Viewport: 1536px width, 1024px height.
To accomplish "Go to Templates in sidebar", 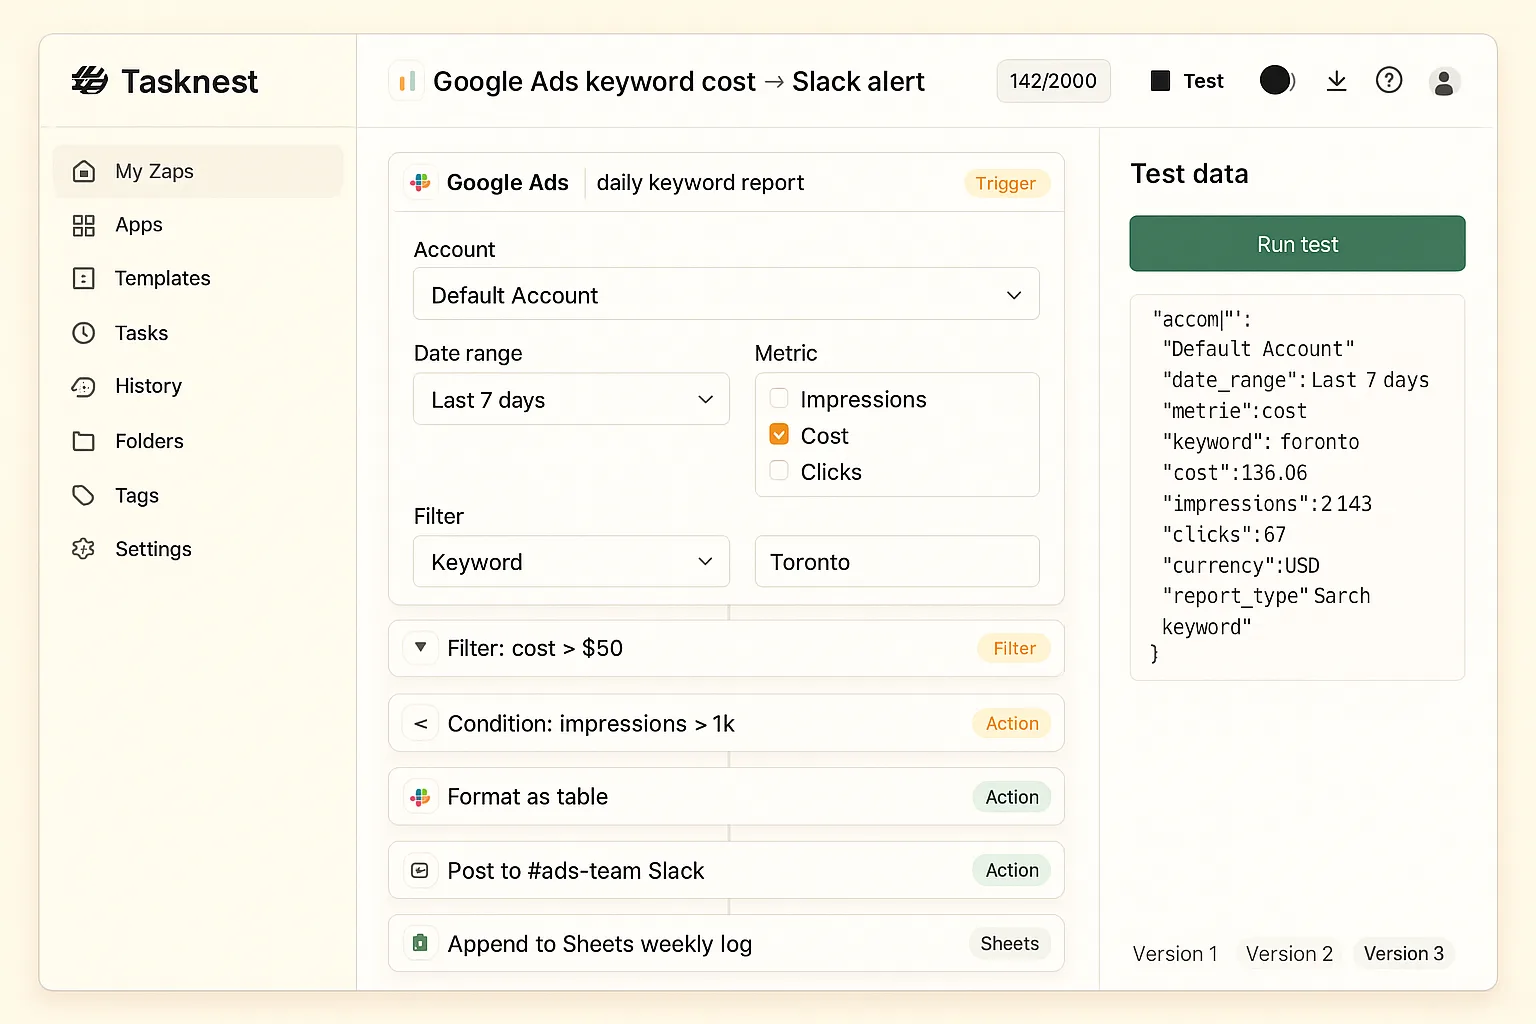I will (198, 278).
